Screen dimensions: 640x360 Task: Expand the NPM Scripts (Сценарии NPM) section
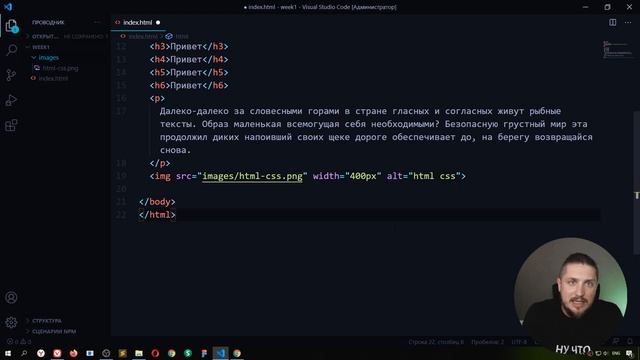(53, 331)
